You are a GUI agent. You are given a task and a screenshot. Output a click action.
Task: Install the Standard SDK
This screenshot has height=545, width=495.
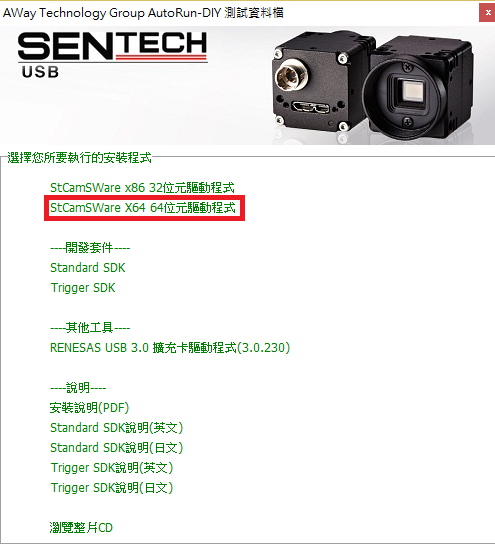(x=88, y=268)
